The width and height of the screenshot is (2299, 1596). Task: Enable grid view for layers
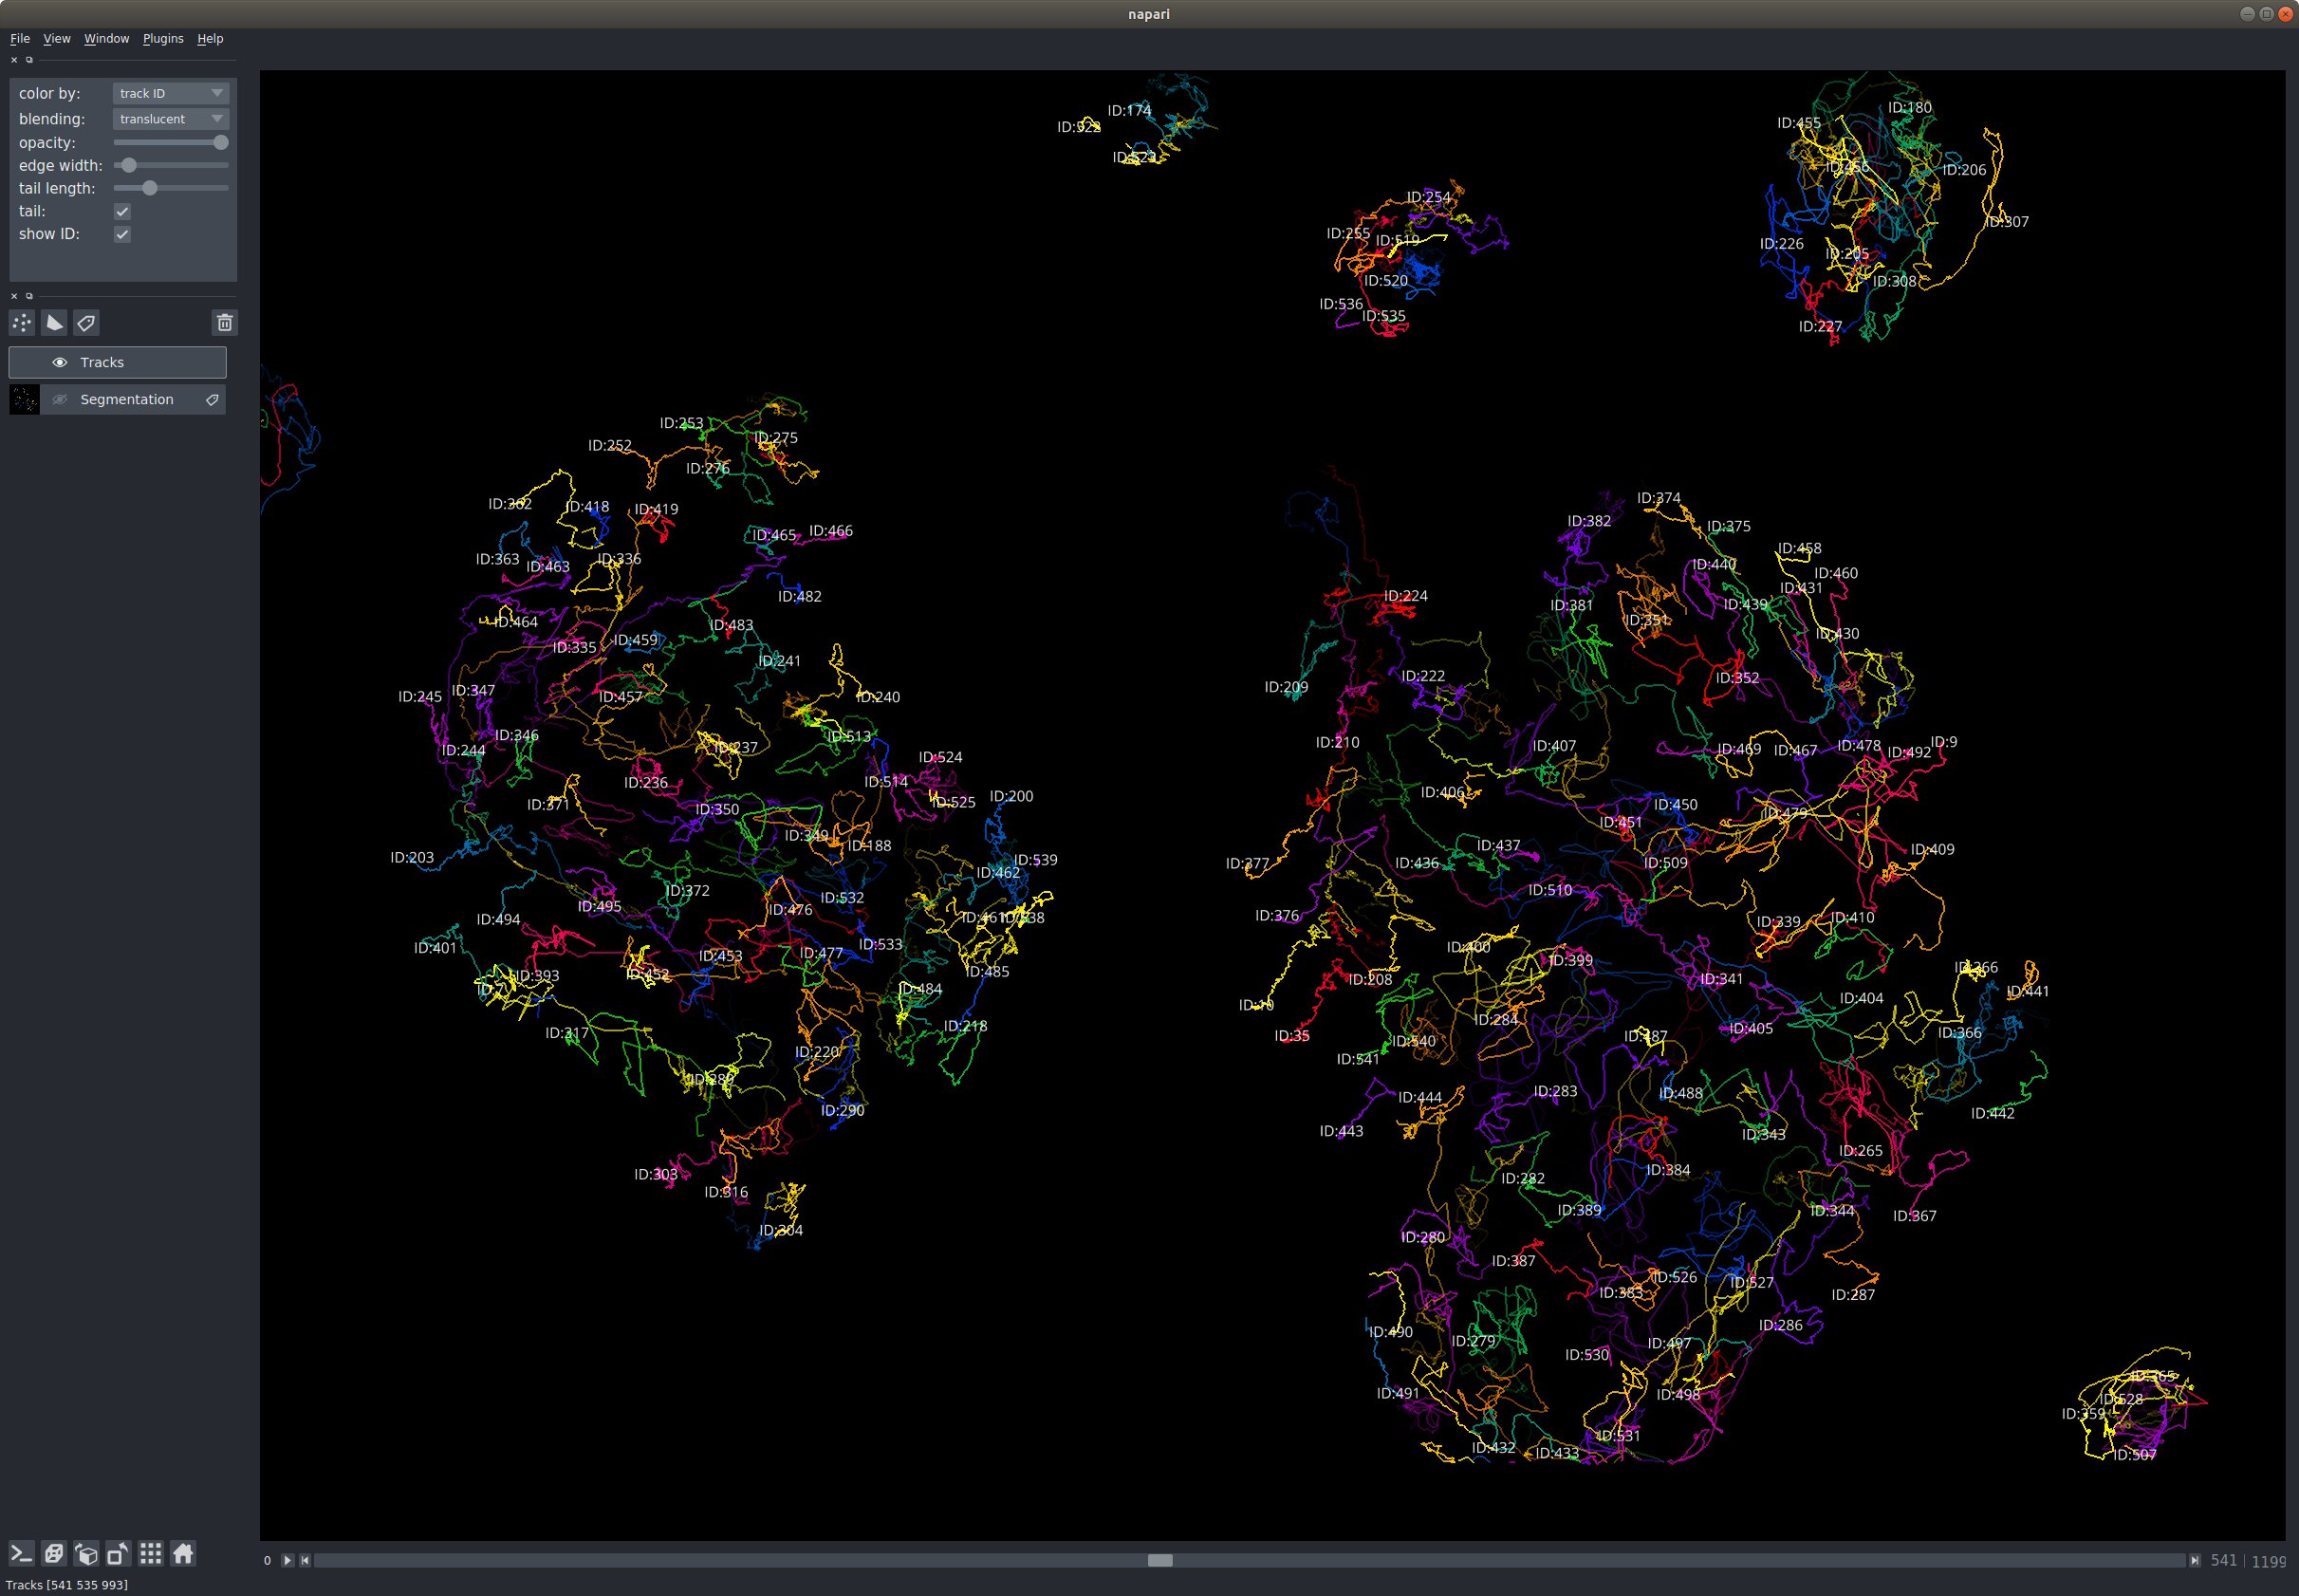[150, 1553]
